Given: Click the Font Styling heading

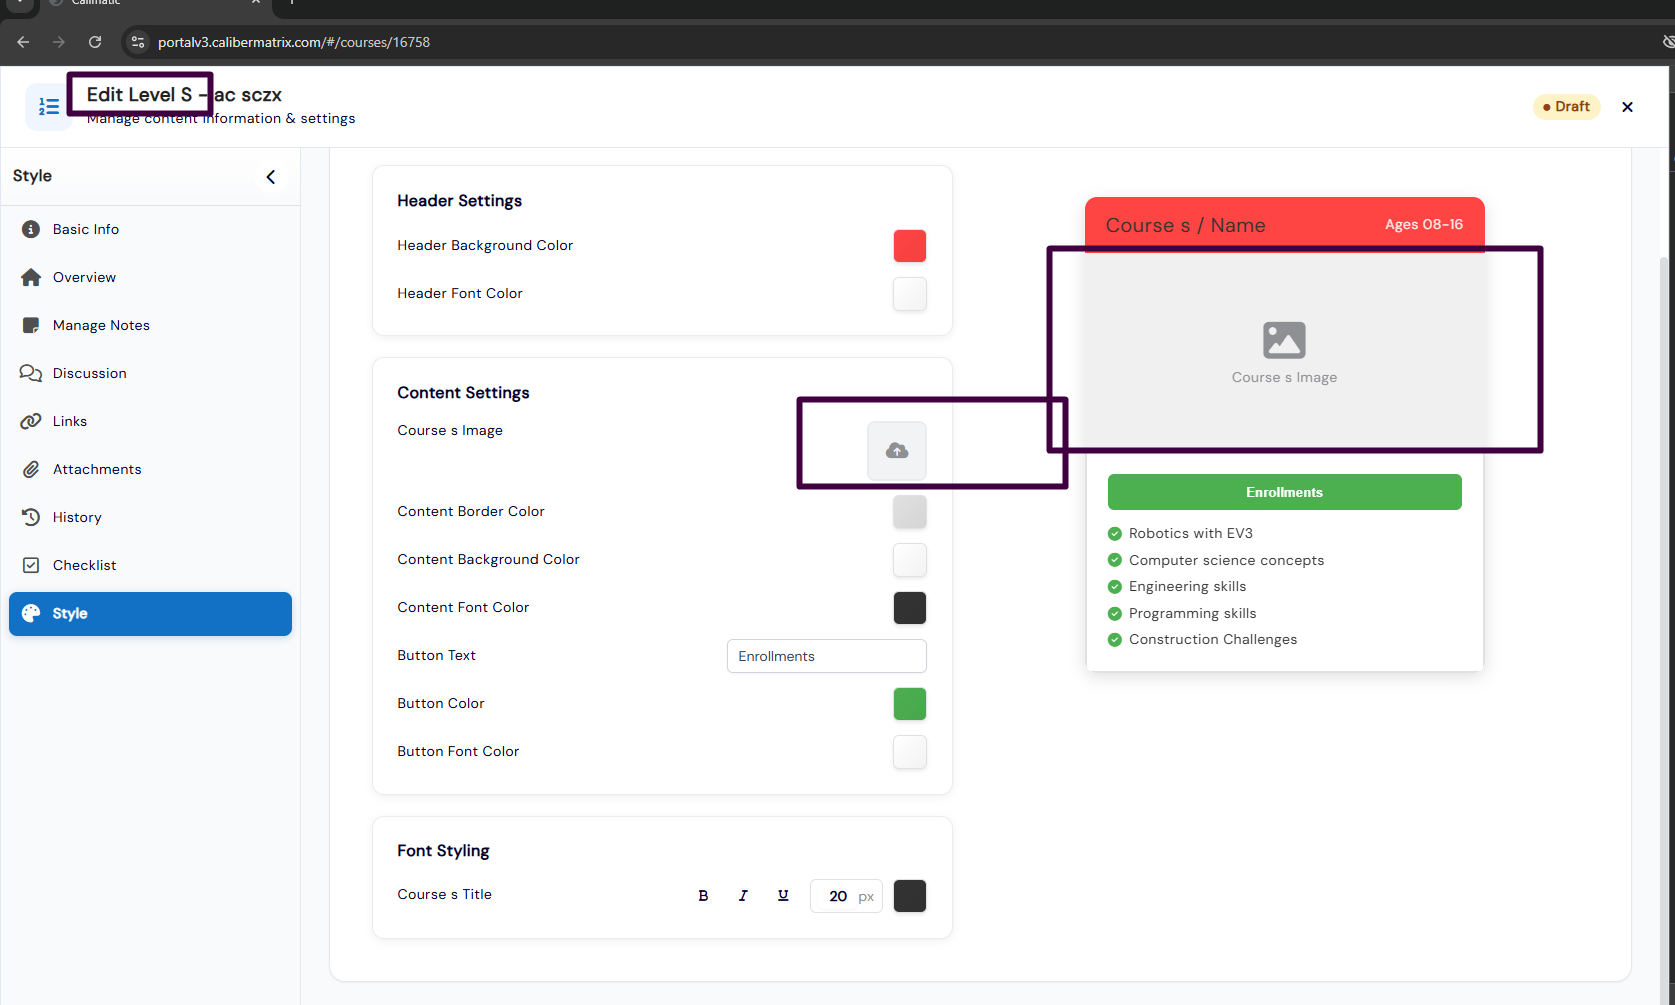Looking at the screenshot, I should (443, 851).
